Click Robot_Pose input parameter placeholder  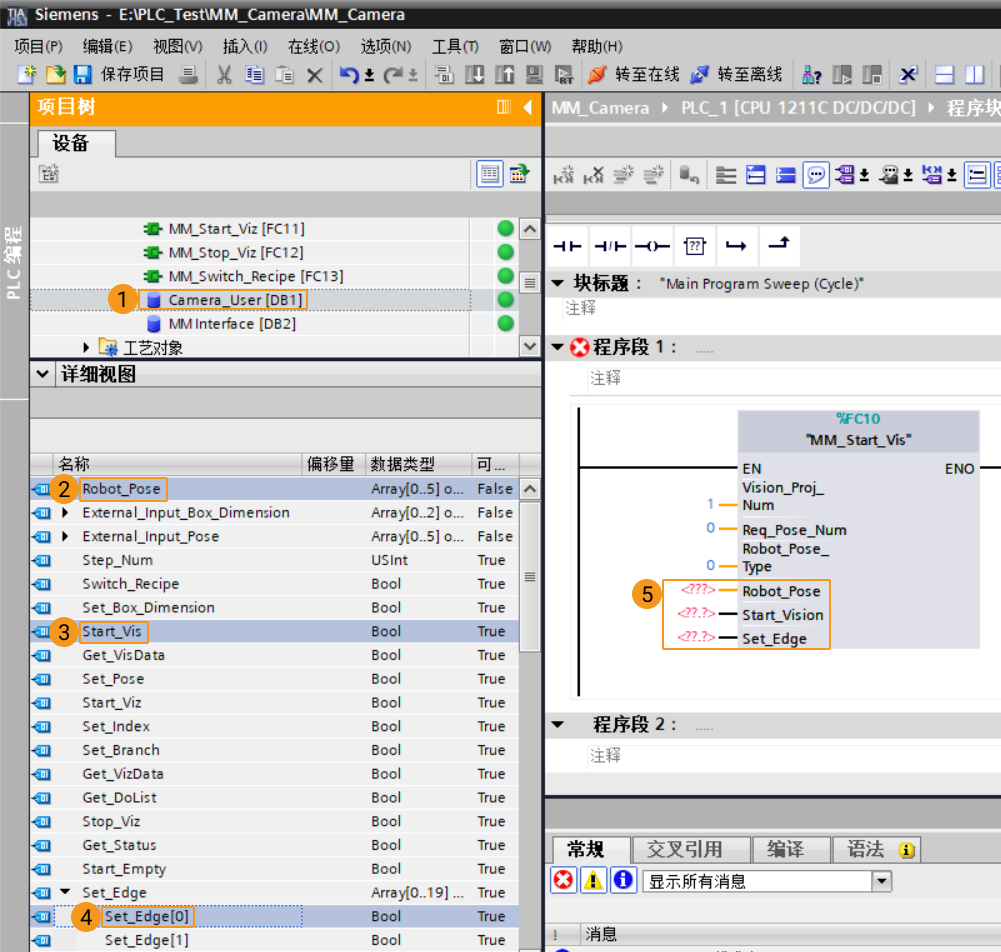(x=698, y=590)
